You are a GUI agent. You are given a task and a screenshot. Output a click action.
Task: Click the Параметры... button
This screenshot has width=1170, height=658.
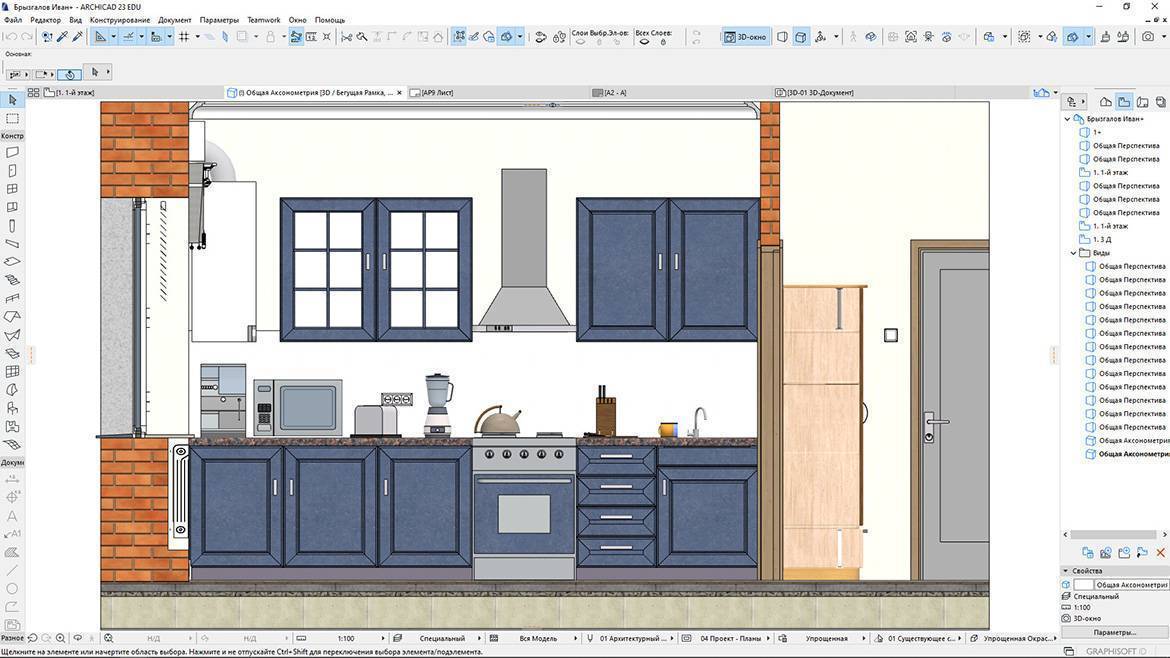pos(1114,632)
